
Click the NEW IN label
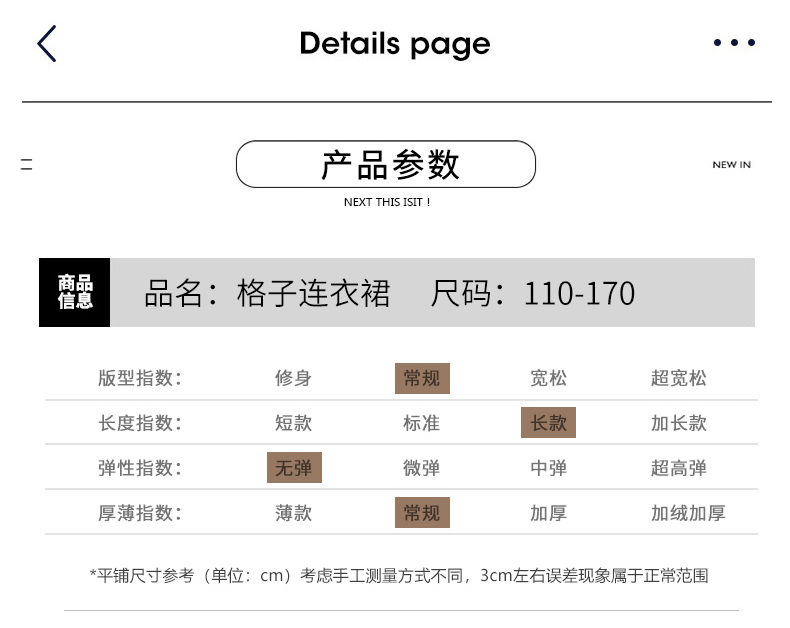click(x=731, y=165)
